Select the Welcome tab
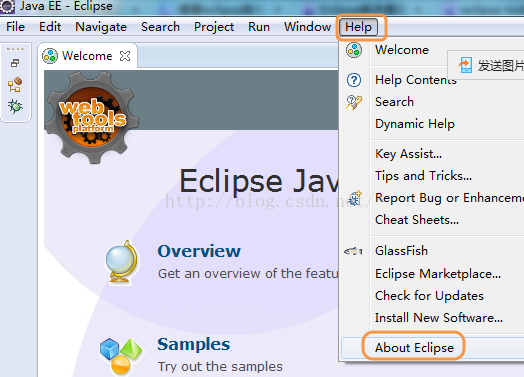The width and height of the screenshot is (524, 377). pos(87,56)
